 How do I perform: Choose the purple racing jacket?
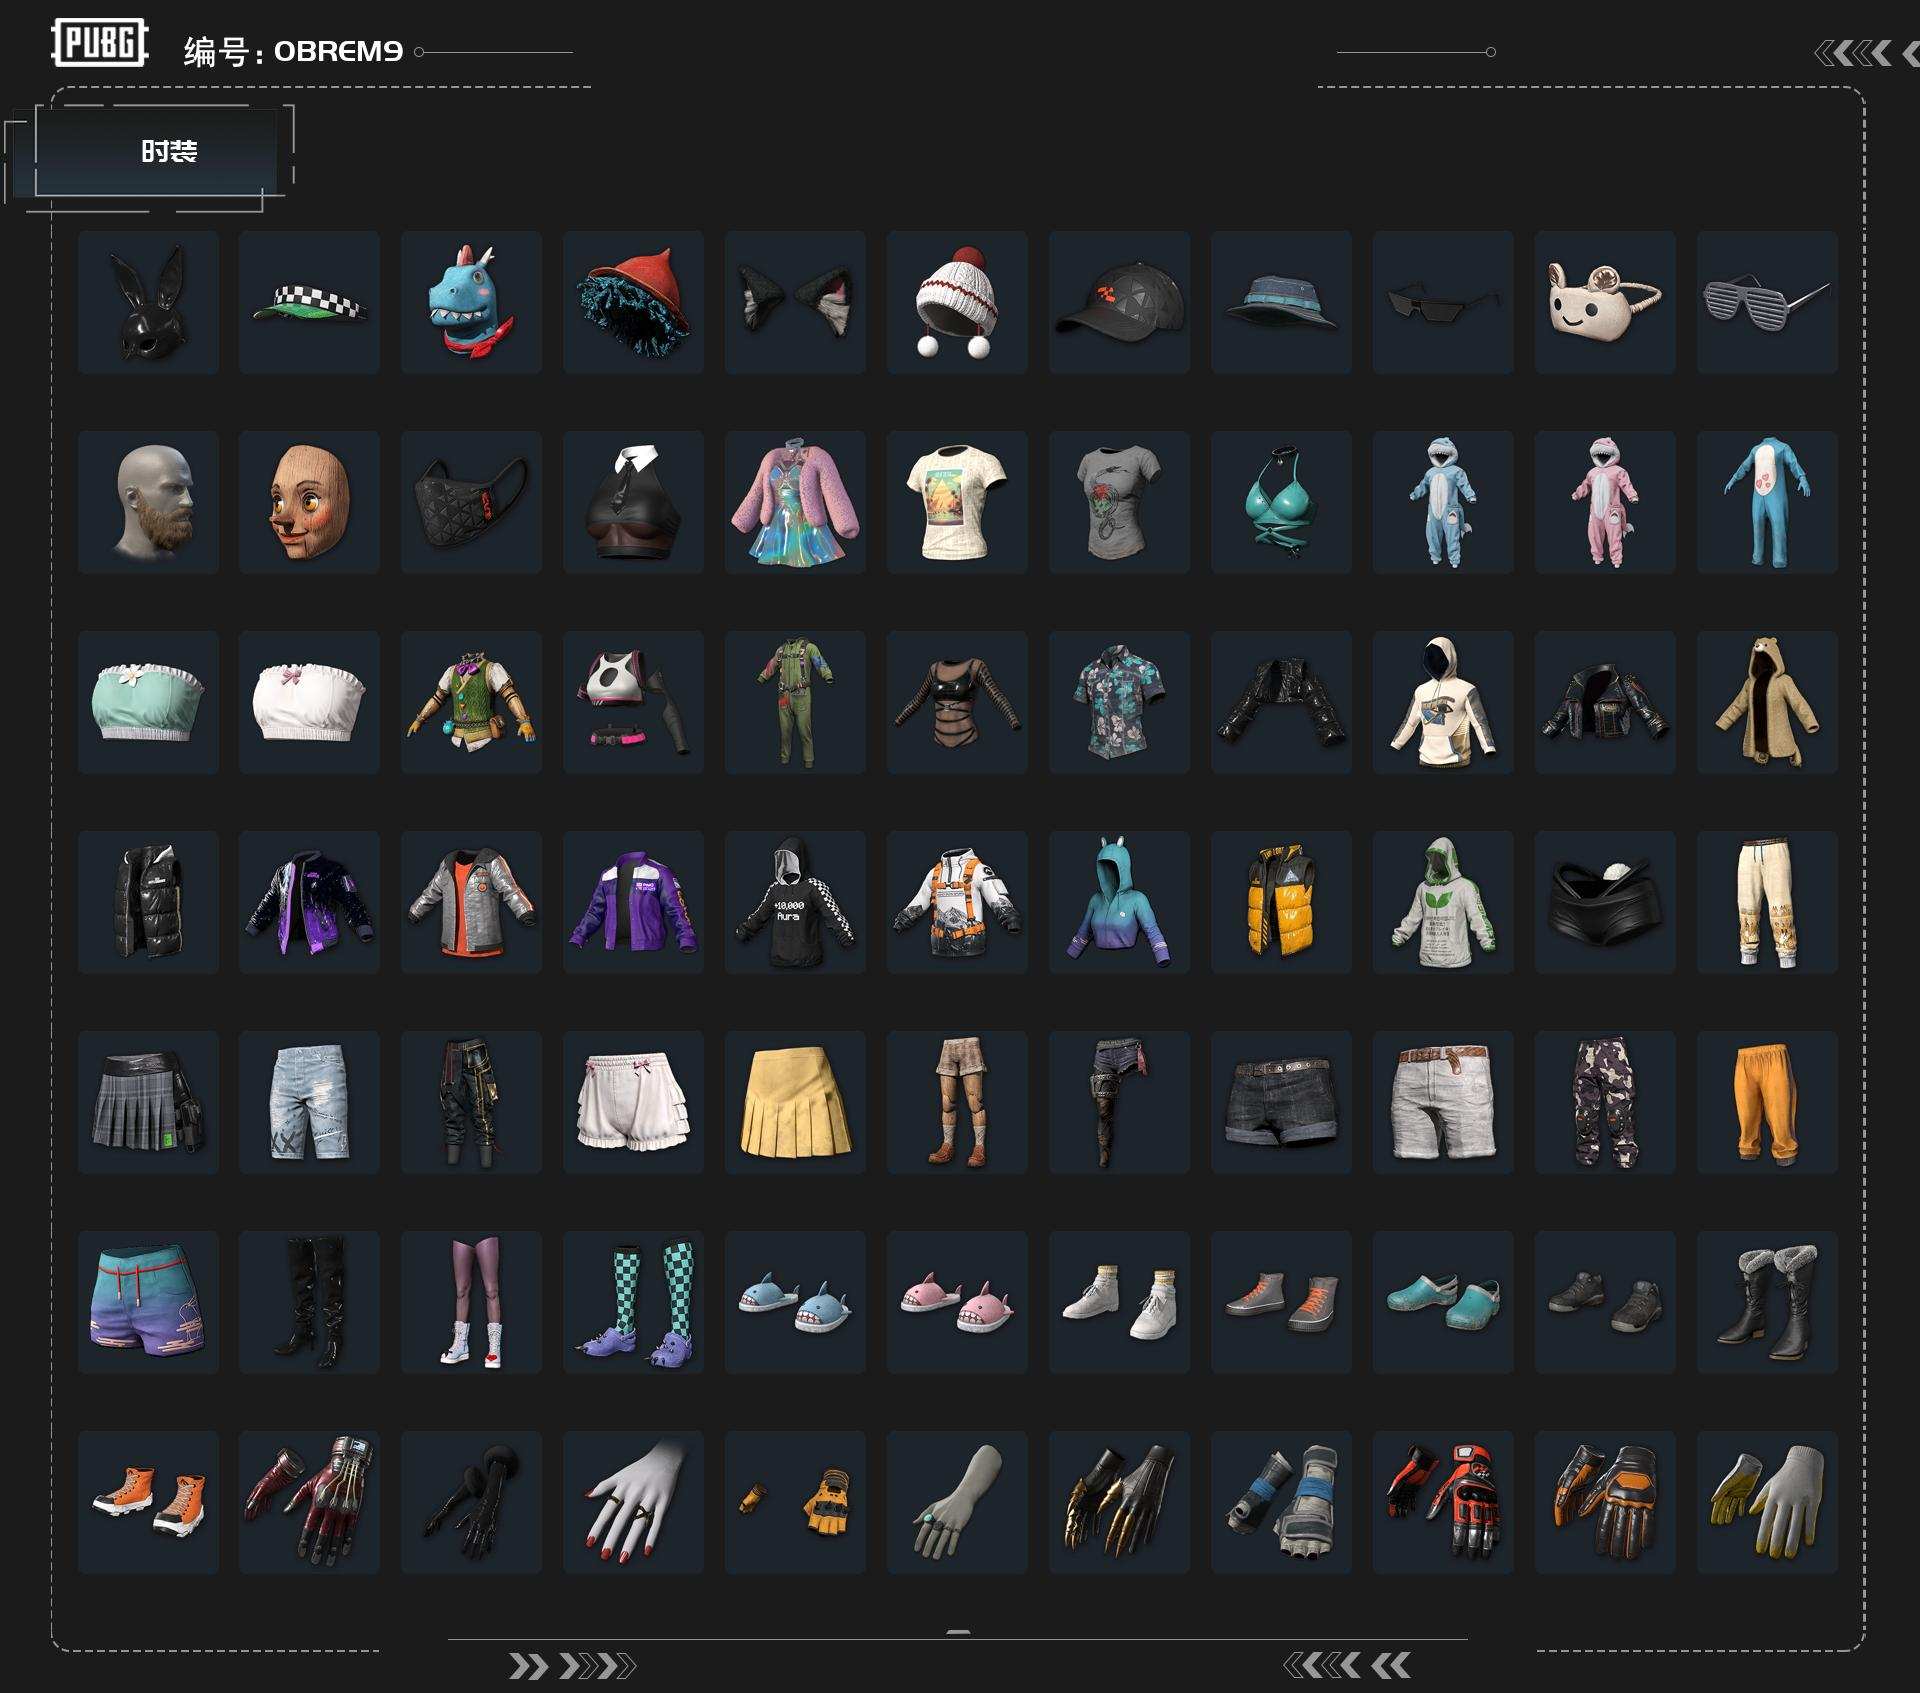633,902
